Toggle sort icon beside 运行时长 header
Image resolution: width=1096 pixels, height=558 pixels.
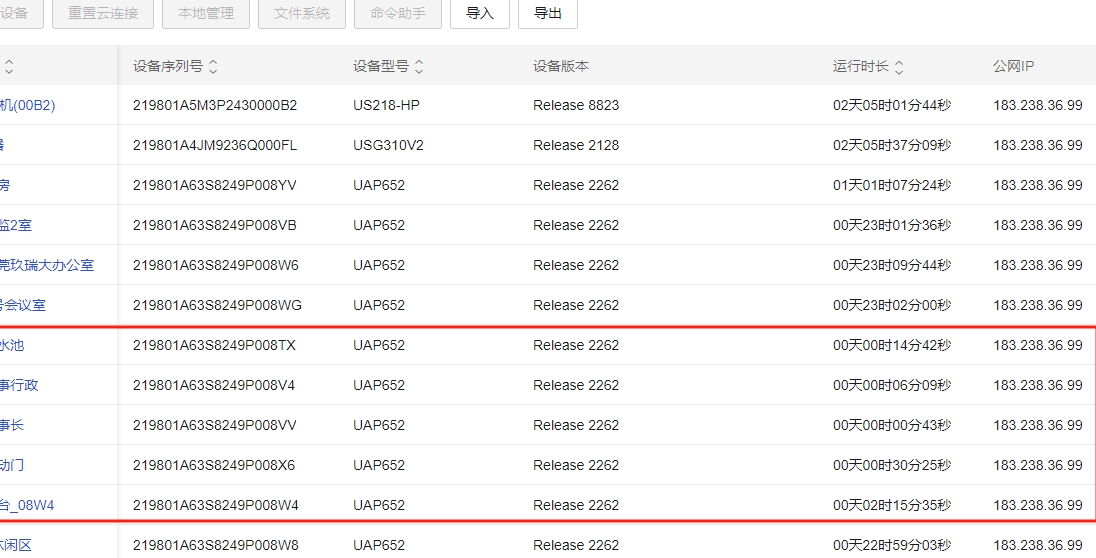(899, 67)
